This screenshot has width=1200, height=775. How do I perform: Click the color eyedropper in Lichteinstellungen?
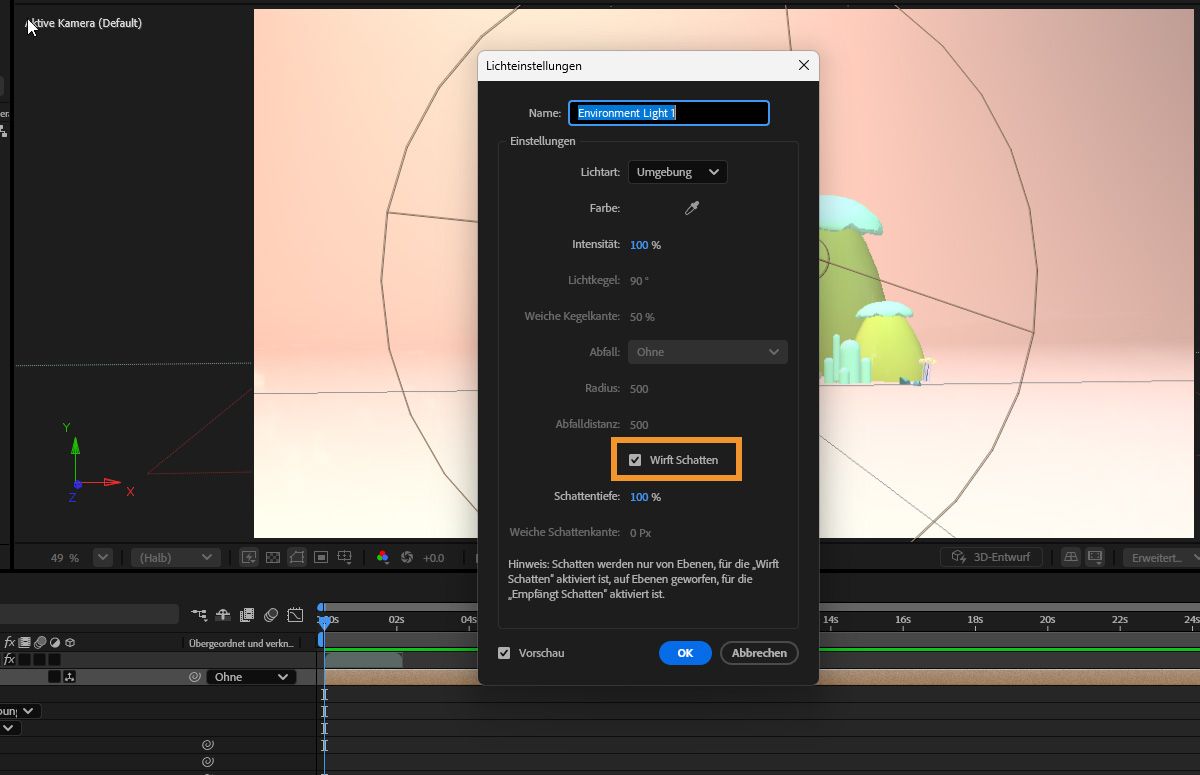point(691,208)
